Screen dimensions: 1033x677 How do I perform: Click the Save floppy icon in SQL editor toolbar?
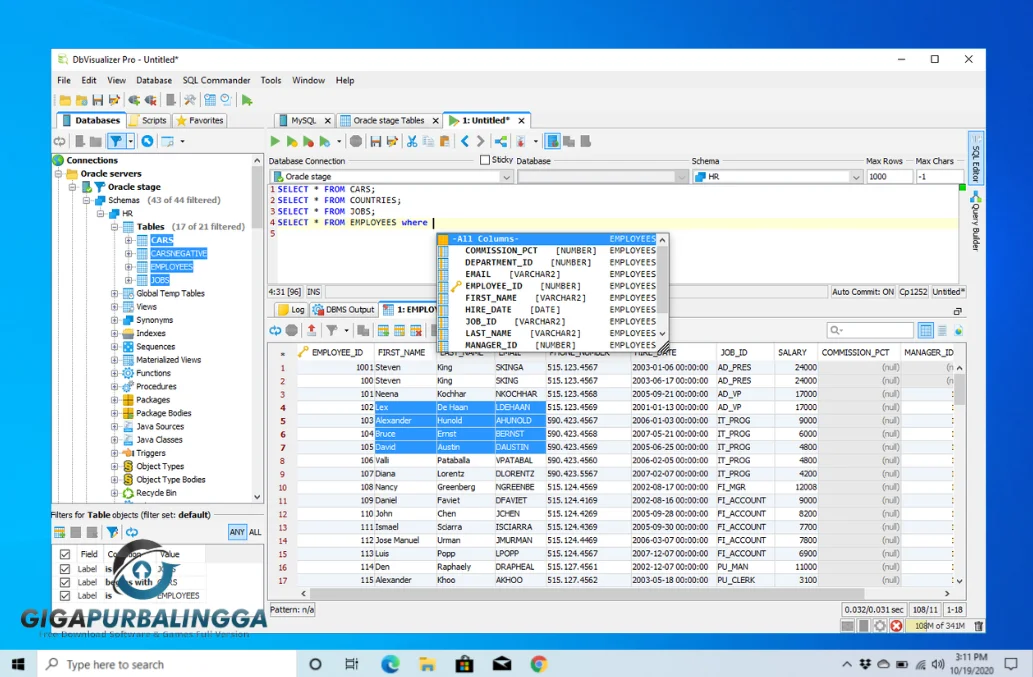376,141
